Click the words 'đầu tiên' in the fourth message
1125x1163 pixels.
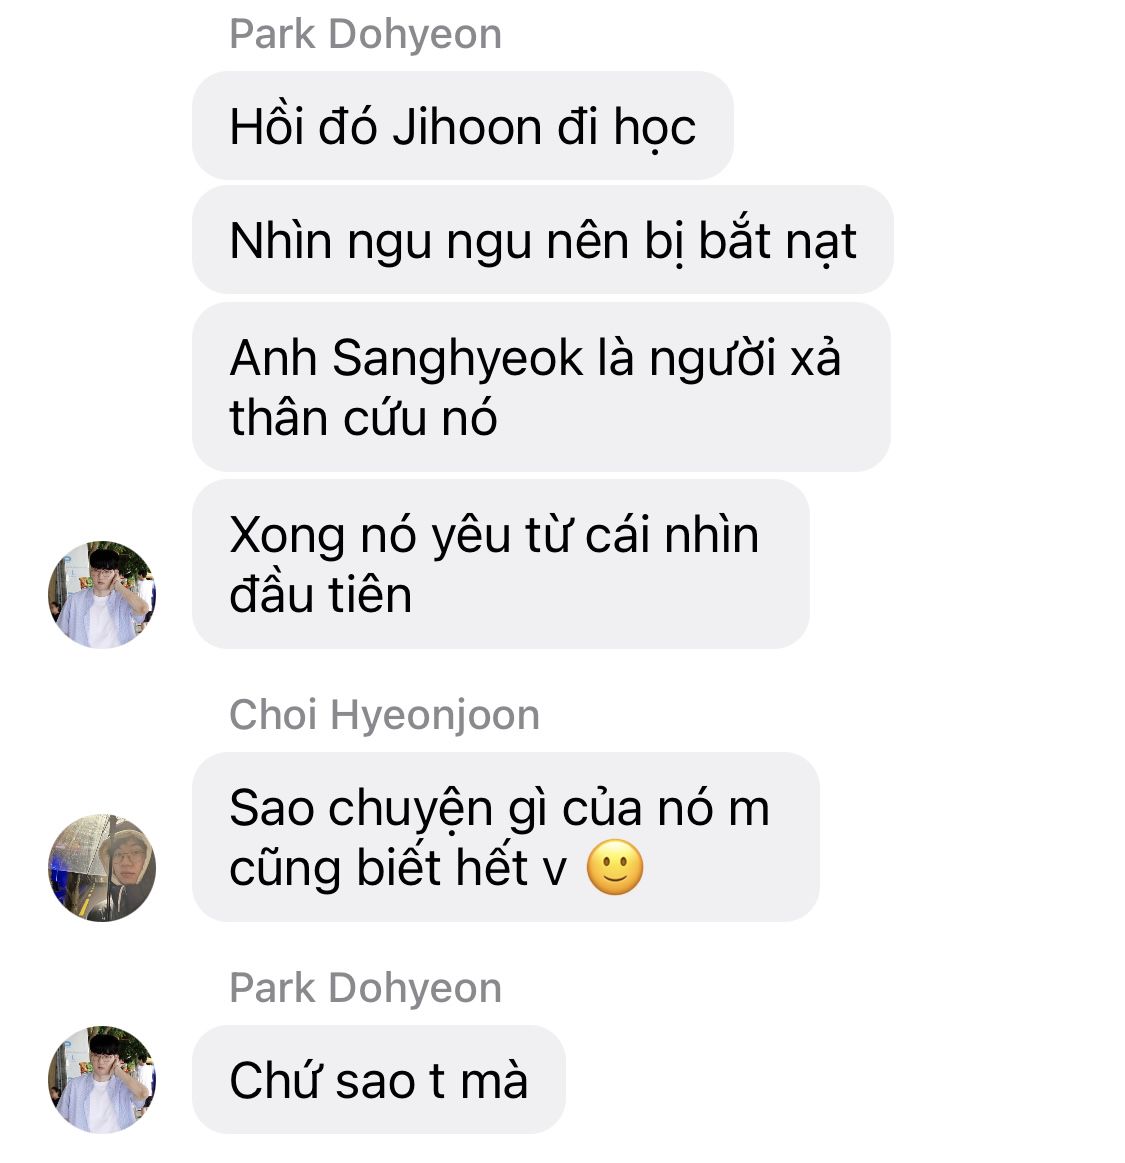pyautogui.click(x=320, y=594)
